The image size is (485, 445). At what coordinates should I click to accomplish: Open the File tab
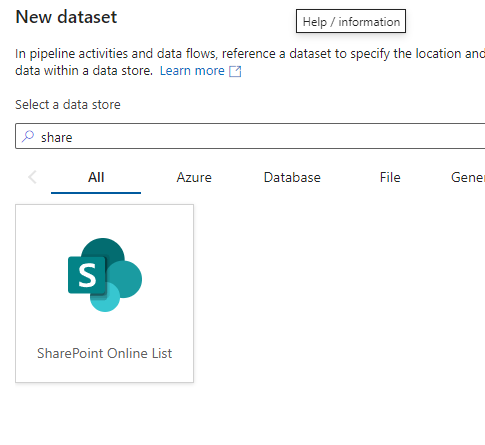(x=390, y=177)
